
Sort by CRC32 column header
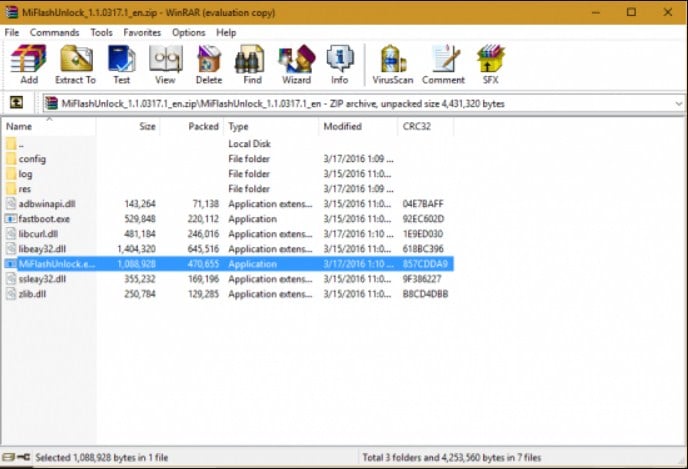(x=426, y=126)
